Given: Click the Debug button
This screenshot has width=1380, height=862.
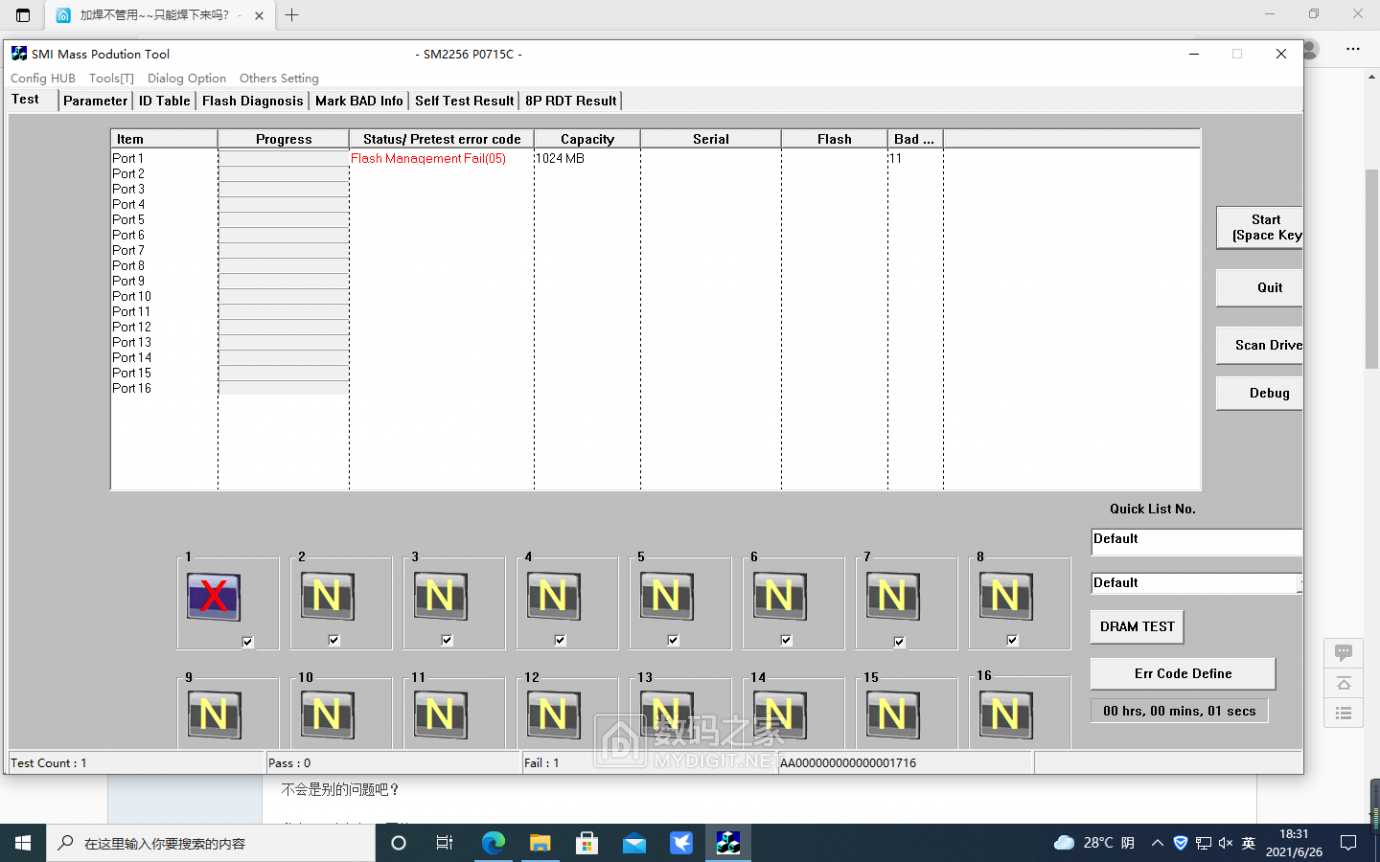Looking at the screenshot, I should (1260, 393).
